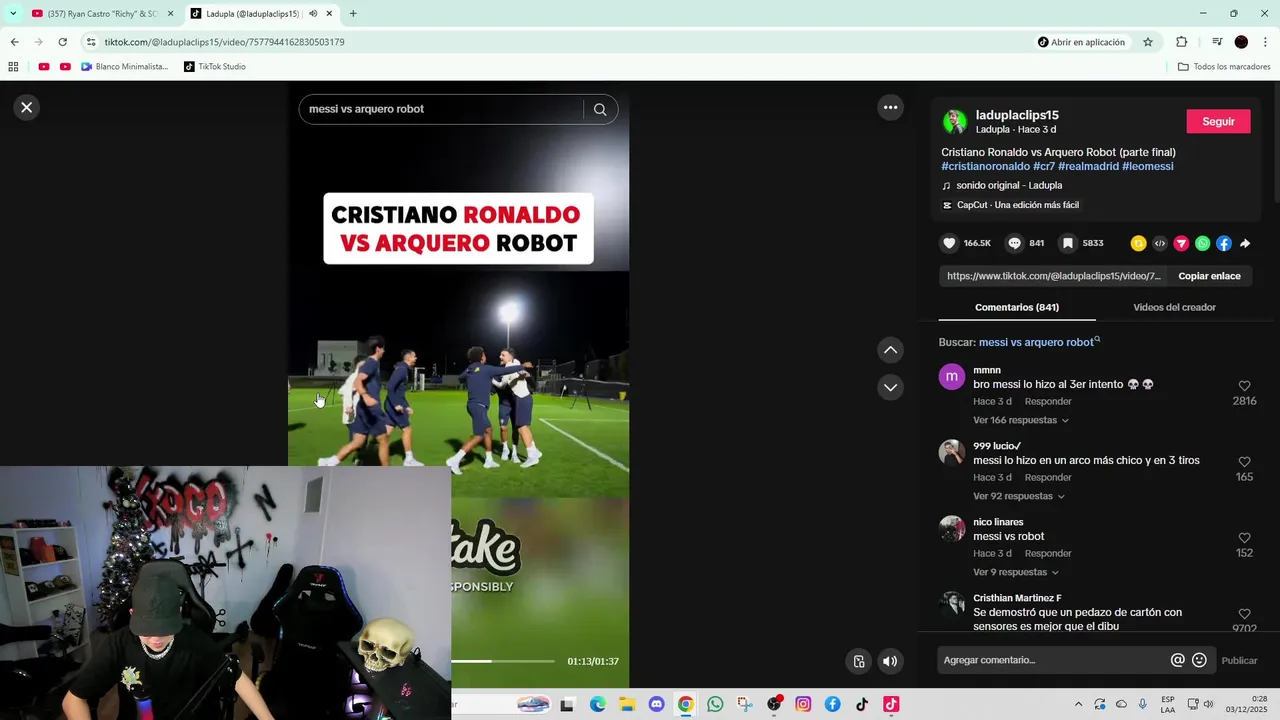Open mmnn commenter avatar
The image size is (1280, 720).
click(x=952, y=376)
